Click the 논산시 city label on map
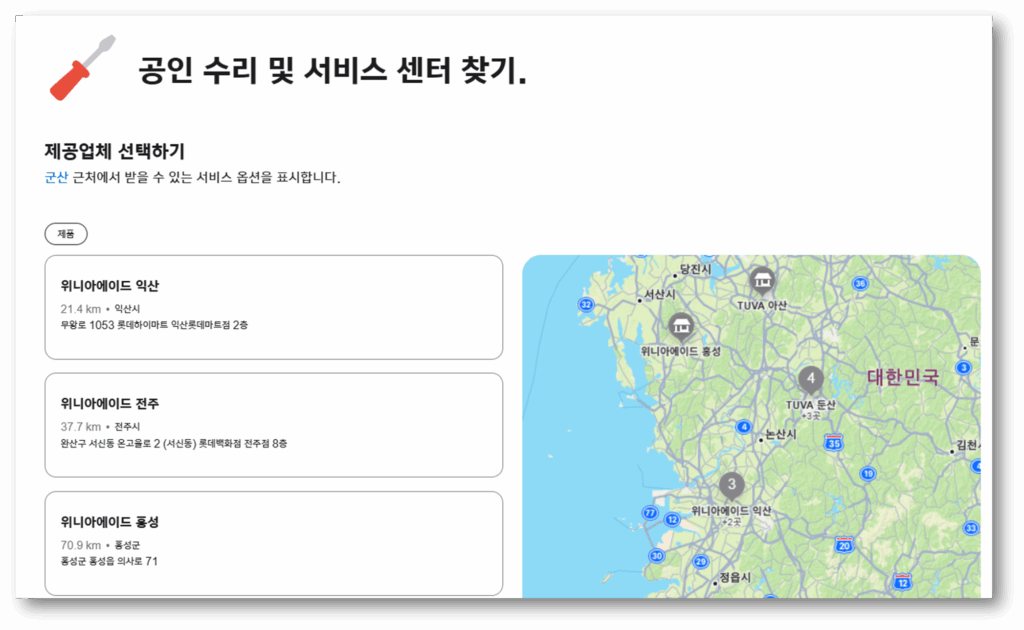 pyautogui.click(x=780, y=435)
